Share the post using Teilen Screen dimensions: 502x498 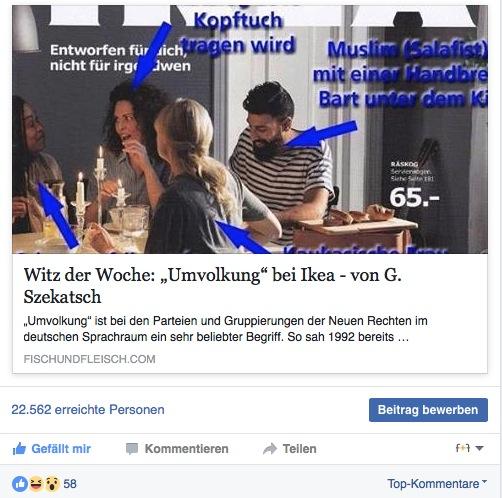(299, 449)
